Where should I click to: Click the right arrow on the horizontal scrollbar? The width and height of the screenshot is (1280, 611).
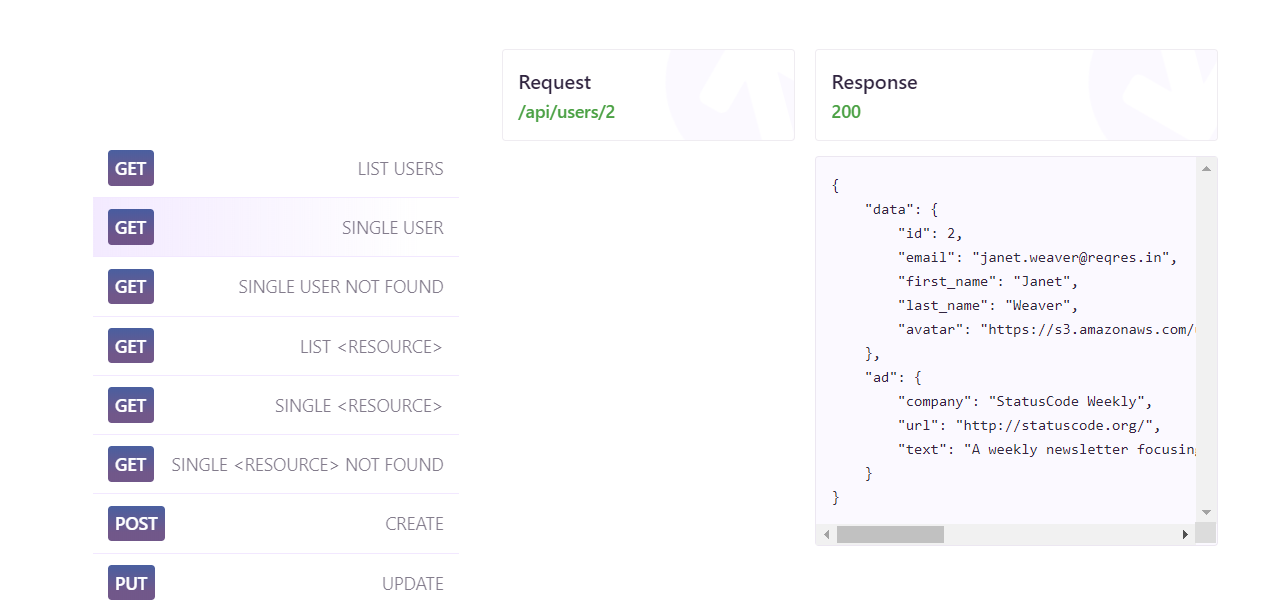1185,533
